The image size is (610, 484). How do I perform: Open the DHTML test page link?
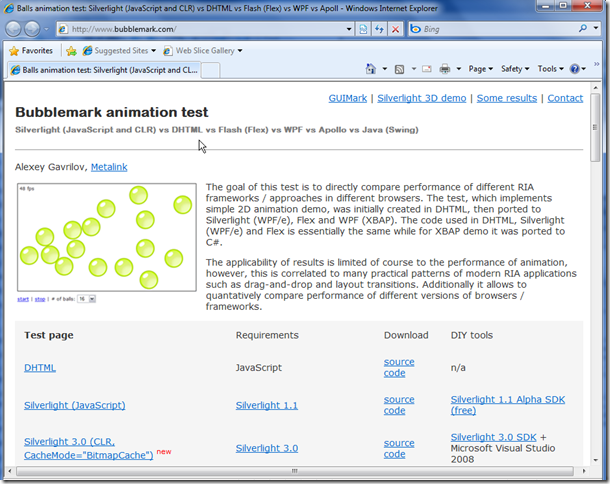(40, 368)
